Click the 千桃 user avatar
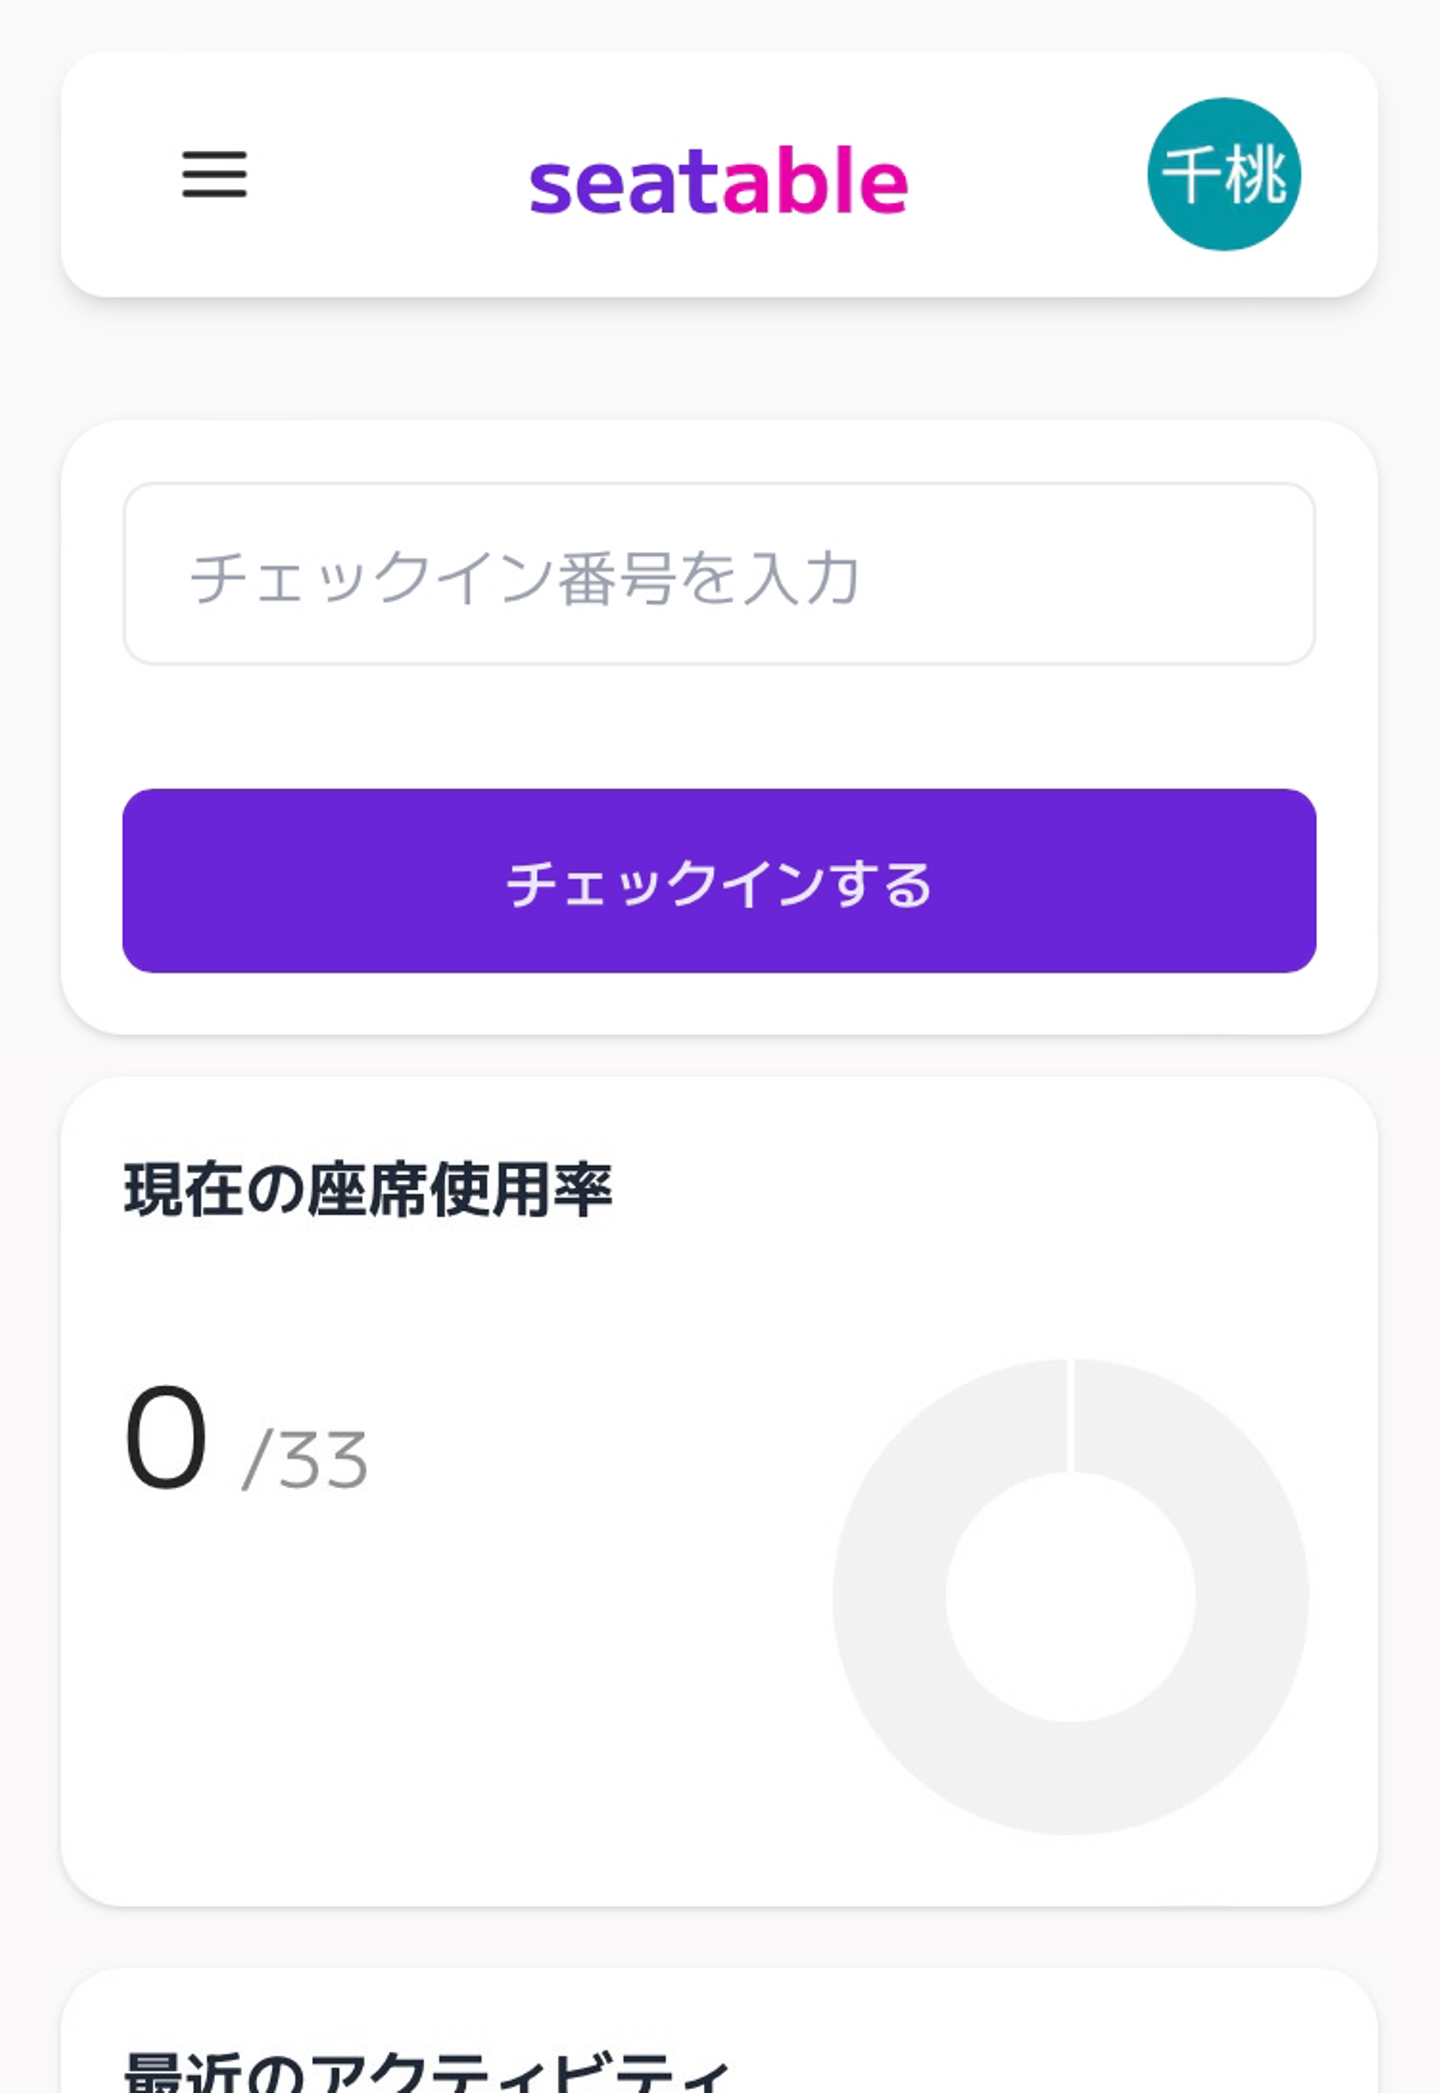The image size is (1440, 2093). (1223, 174)
